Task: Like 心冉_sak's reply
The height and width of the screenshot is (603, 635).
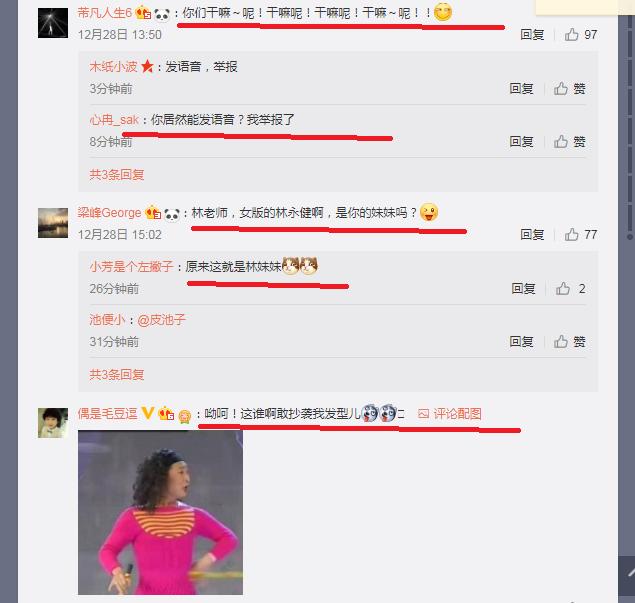Action: pos(569,142)
